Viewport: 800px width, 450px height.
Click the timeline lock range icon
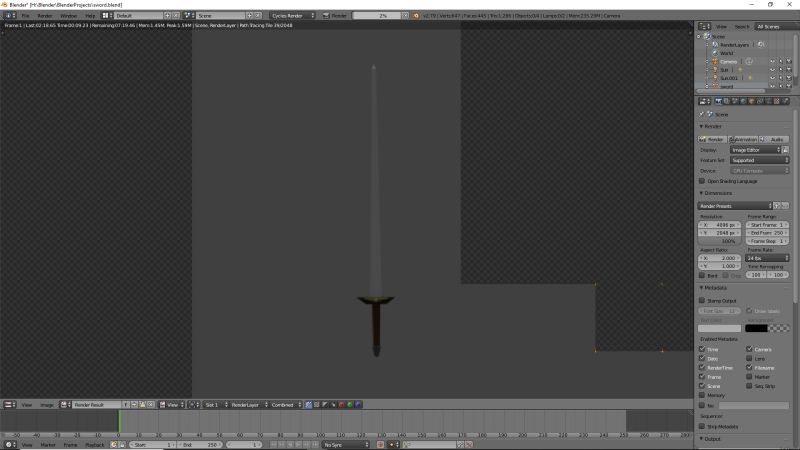pyautogui.click(x=122, y=445)
